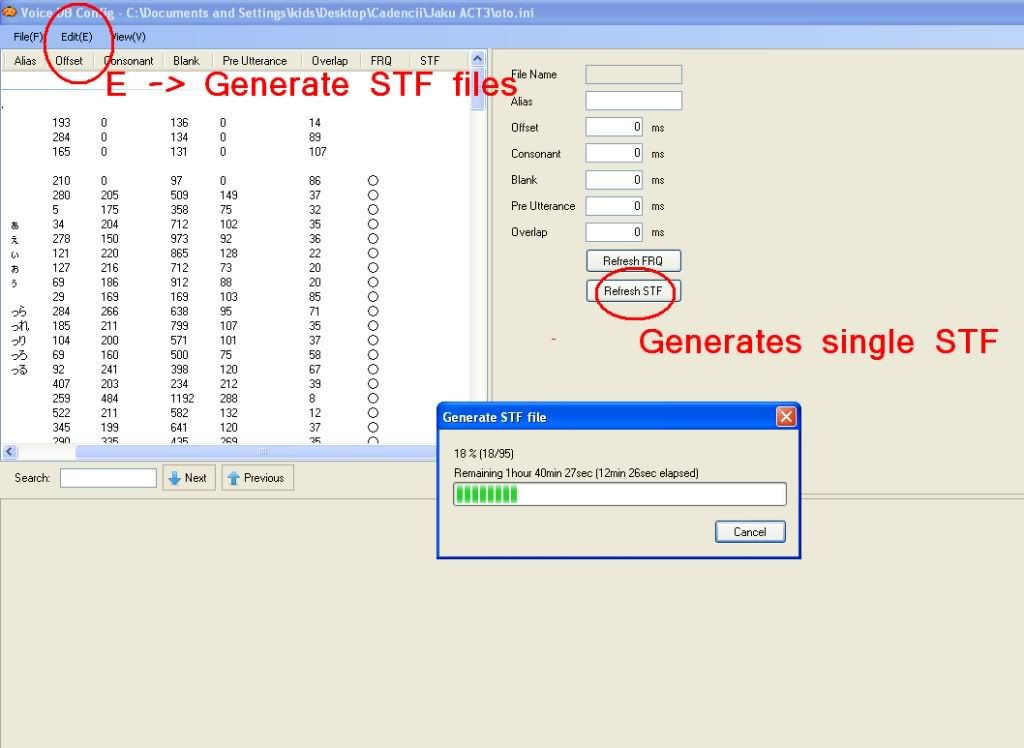Cancel the STF file generation

click(x=750, y=532)
